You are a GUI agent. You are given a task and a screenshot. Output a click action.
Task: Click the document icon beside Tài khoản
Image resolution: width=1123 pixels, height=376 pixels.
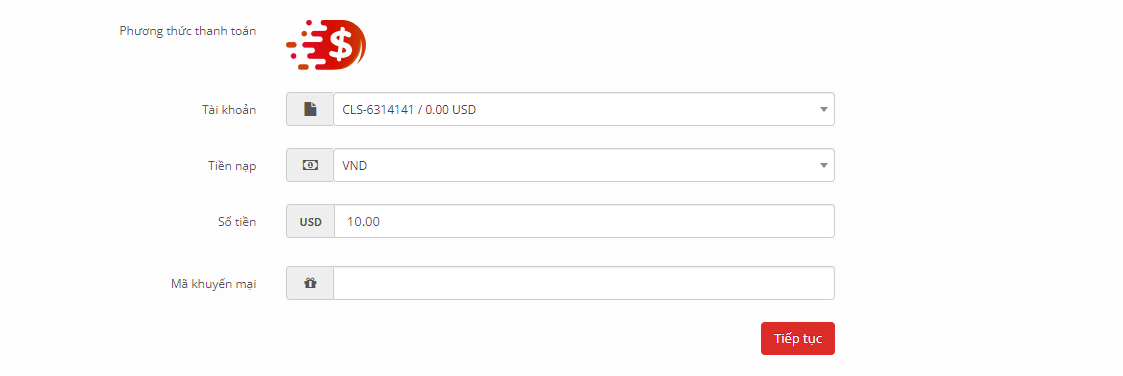(309, 110)
